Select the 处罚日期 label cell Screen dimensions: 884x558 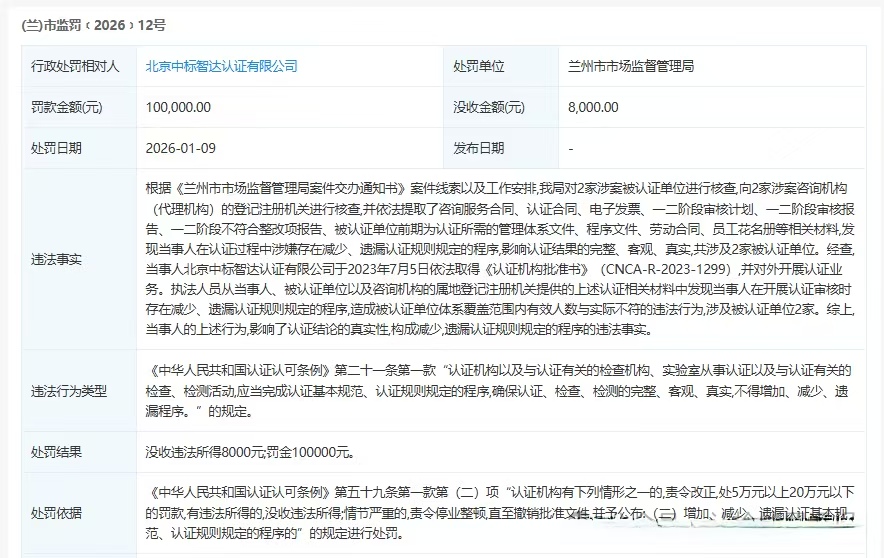pyautogui.click(x=79, y=148)
